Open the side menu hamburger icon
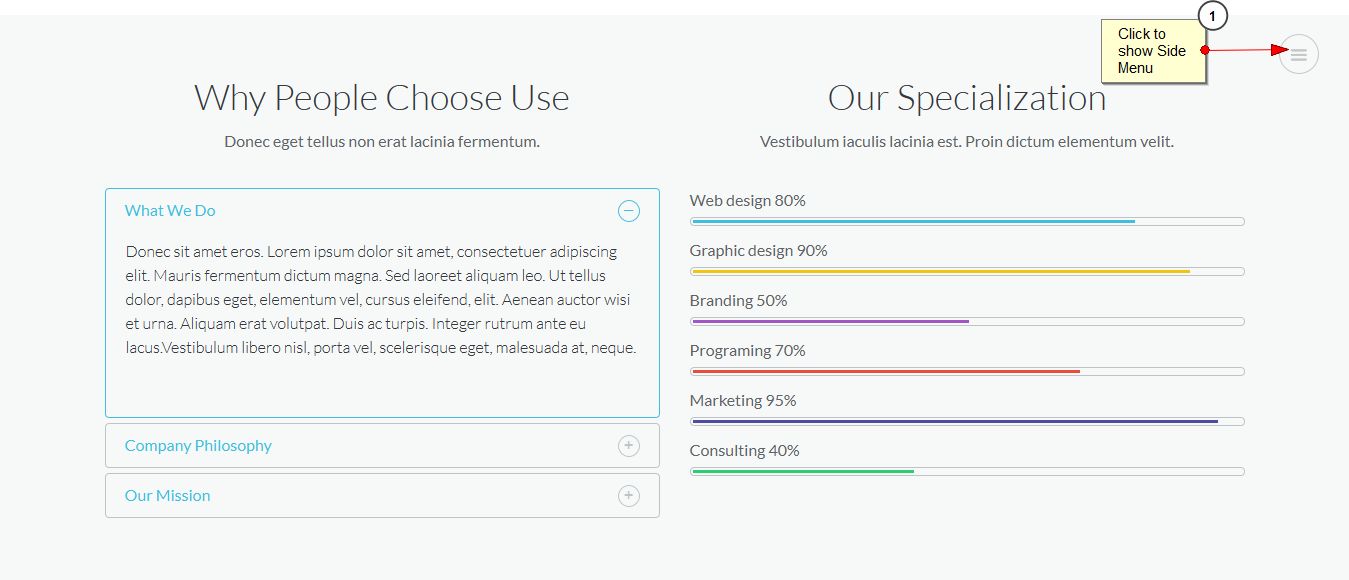The height and width of the screenshot is (580, 1349). tap(1298, 54)
